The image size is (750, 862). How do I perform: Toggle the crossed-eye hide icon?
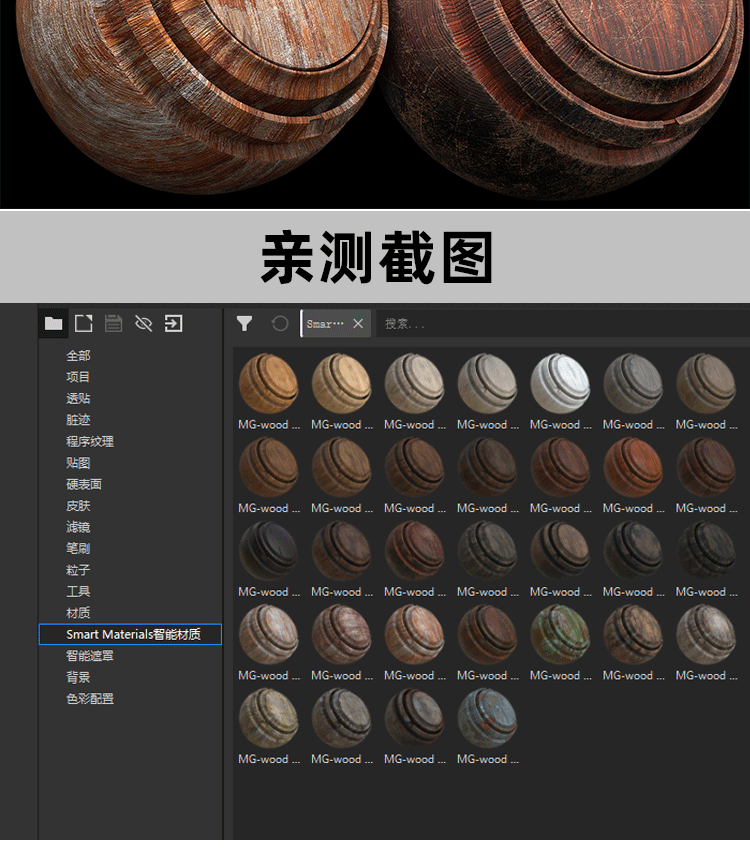(143, 323)
